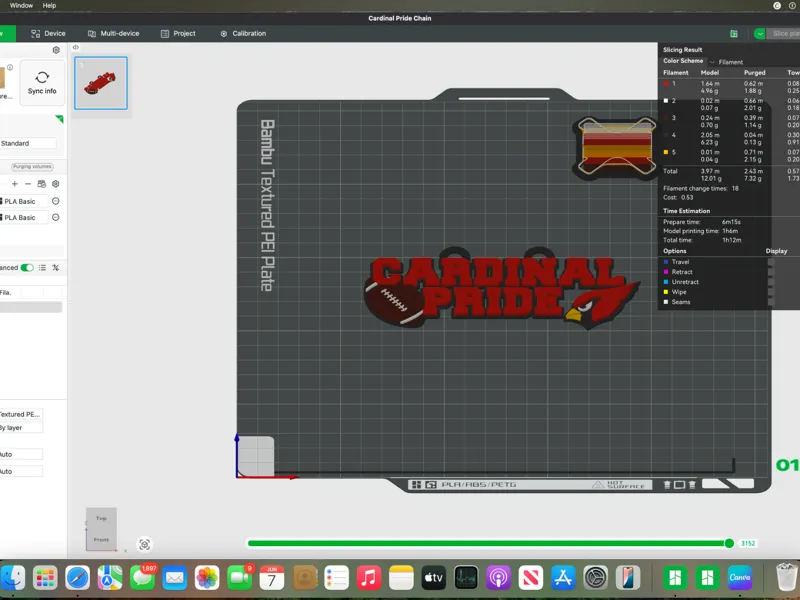Click the reset-to-camera view icon near orientation cube
The image size is (800, 600).
point(144,544)
